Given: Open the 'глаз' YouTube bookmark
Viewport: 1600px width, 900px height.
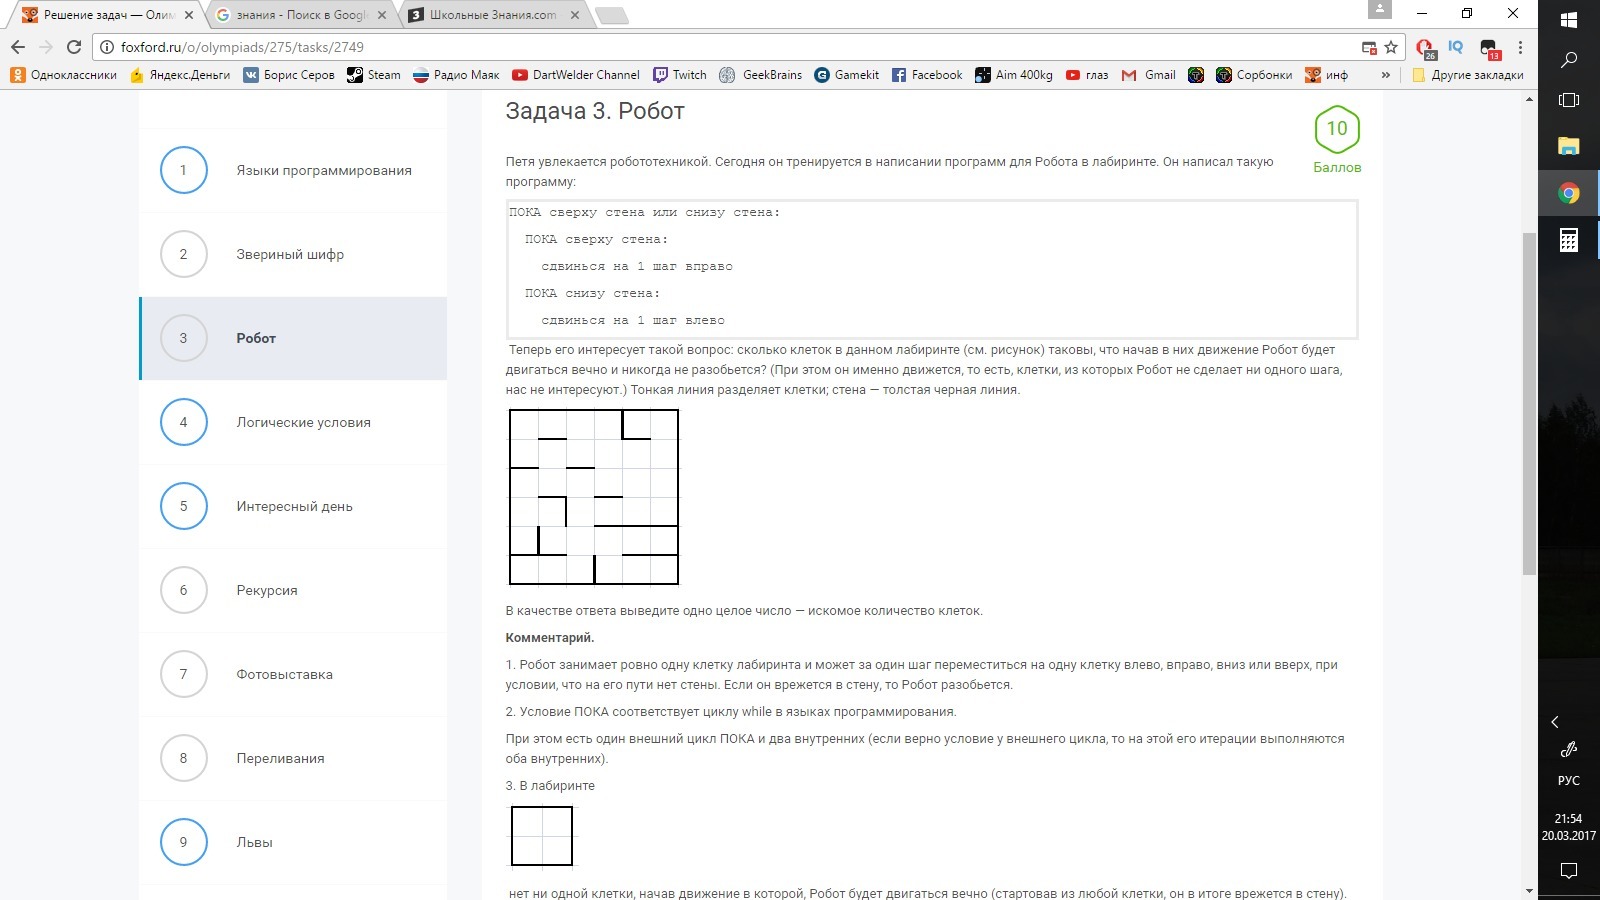Looking at the screenshot, I should point(1087,75).
